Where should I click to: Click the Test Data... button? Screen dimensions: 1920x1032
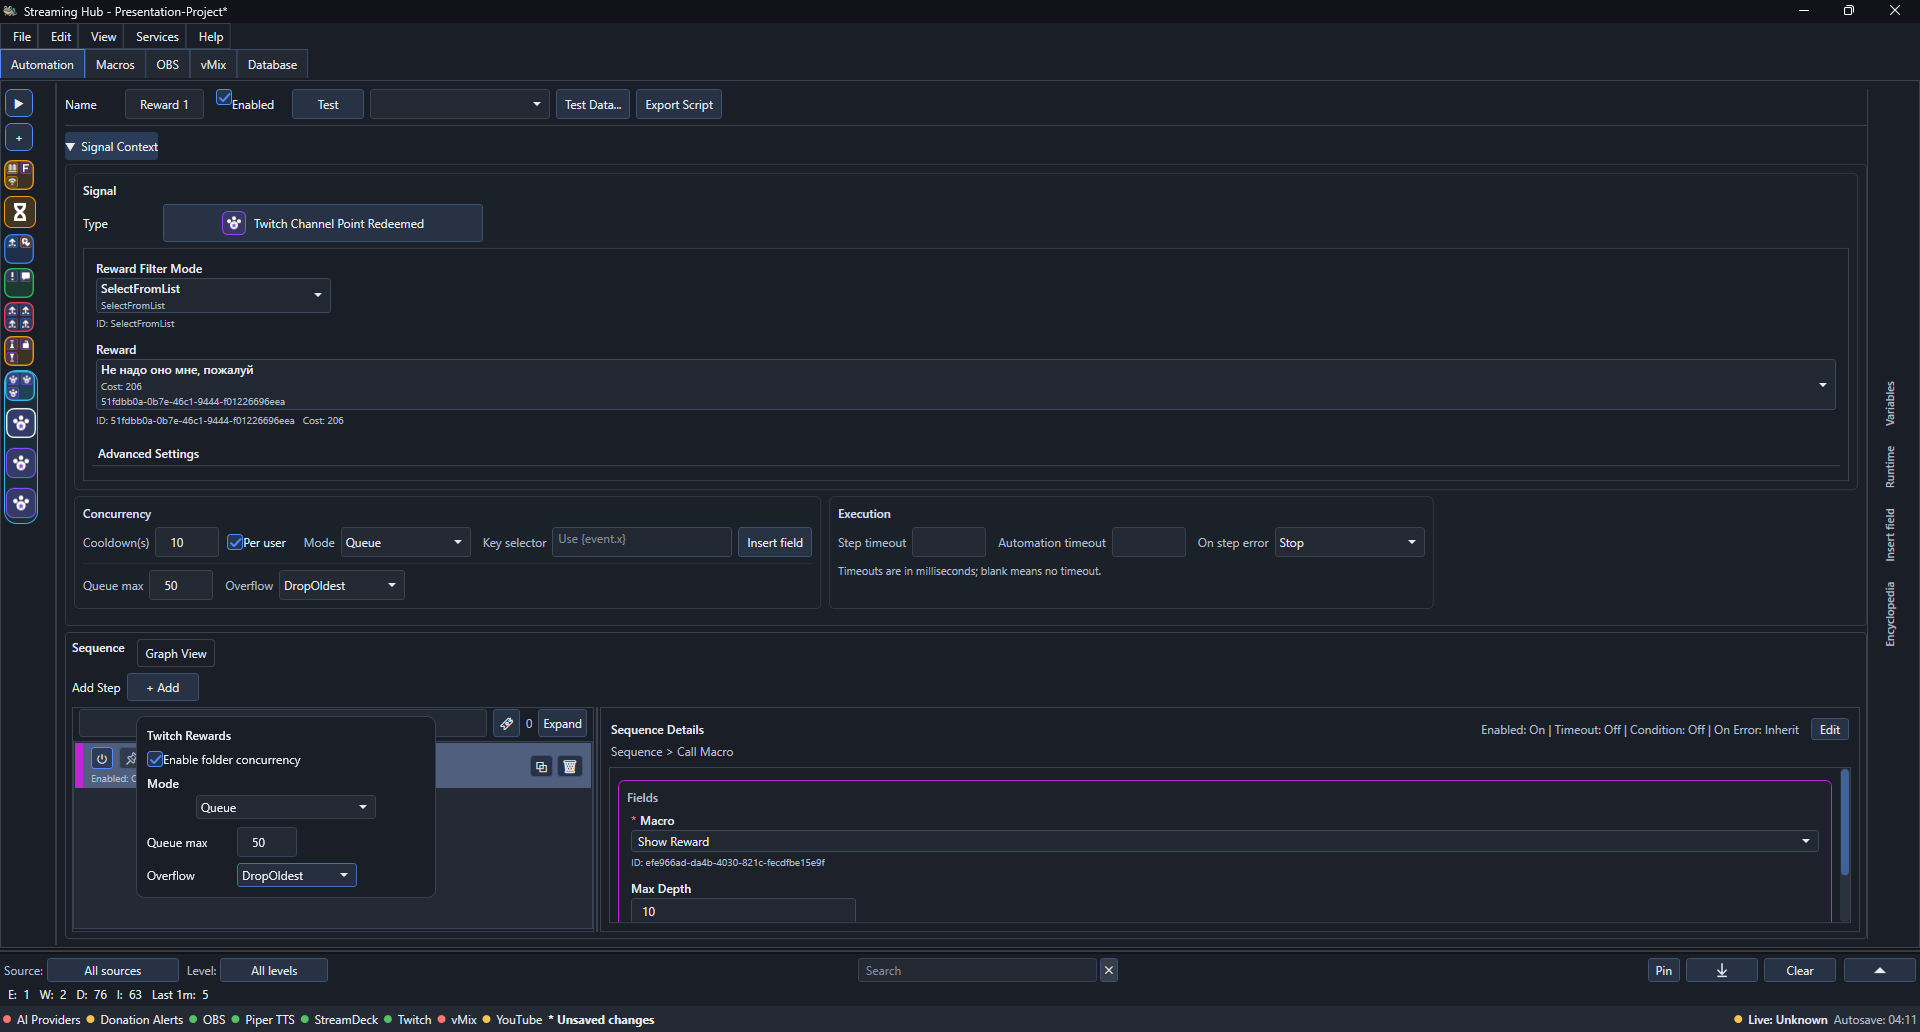point(593,104)
